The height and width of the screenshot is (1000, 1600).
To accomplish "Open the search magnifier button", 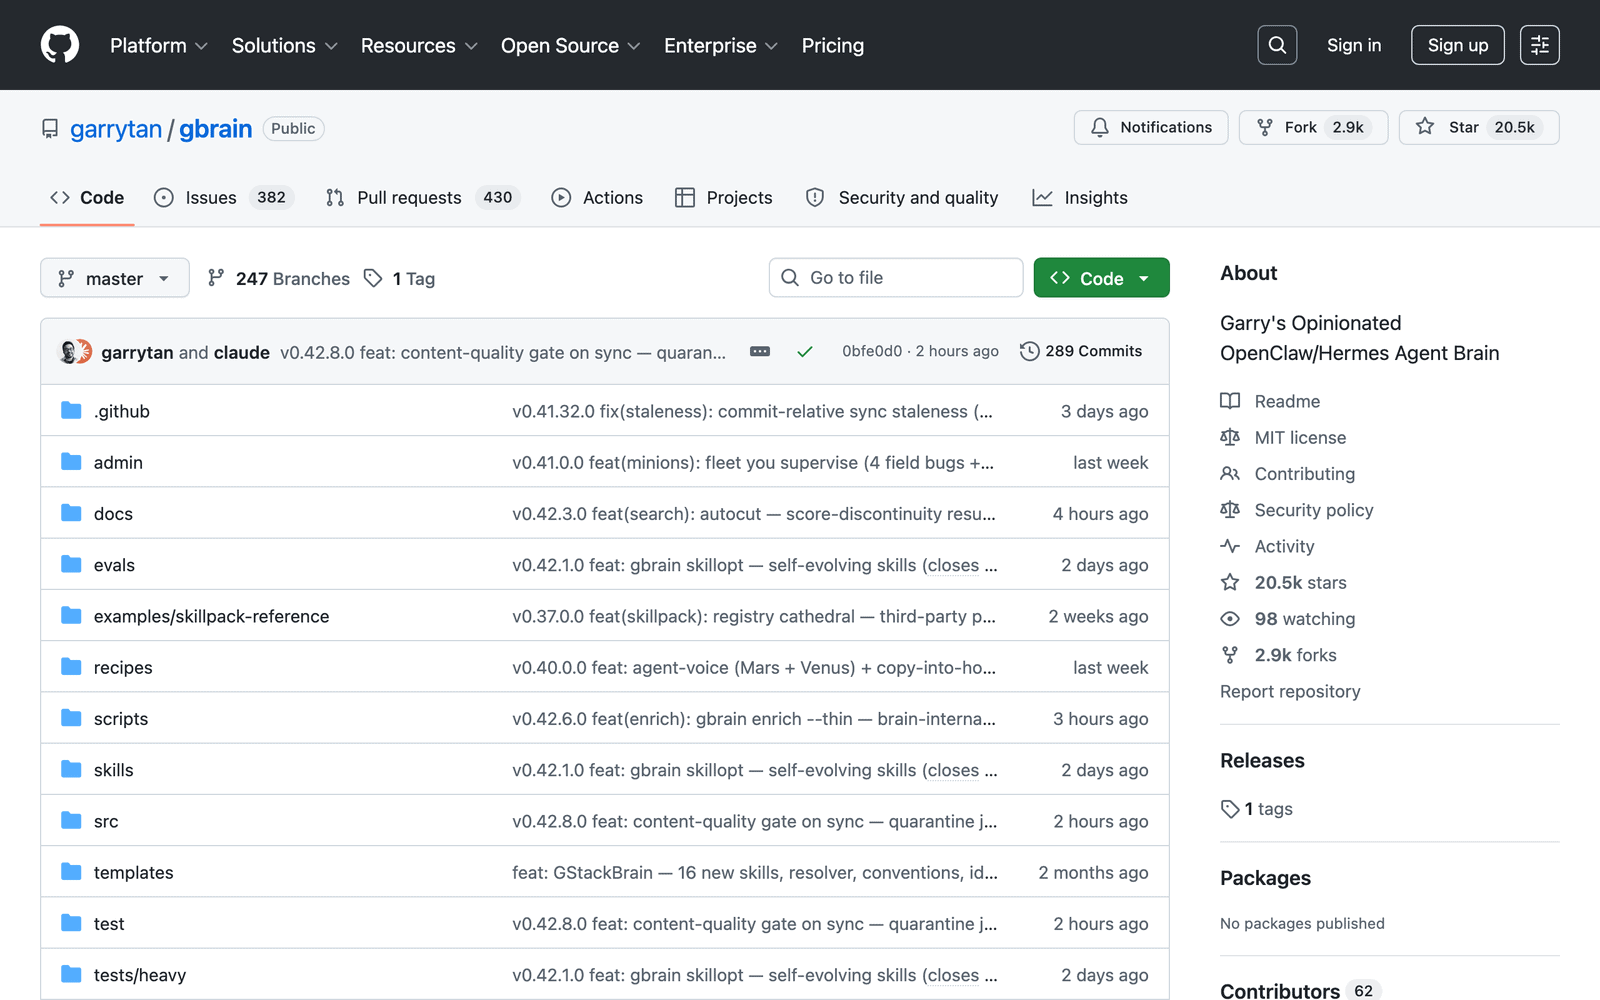I will [1277, 45].
